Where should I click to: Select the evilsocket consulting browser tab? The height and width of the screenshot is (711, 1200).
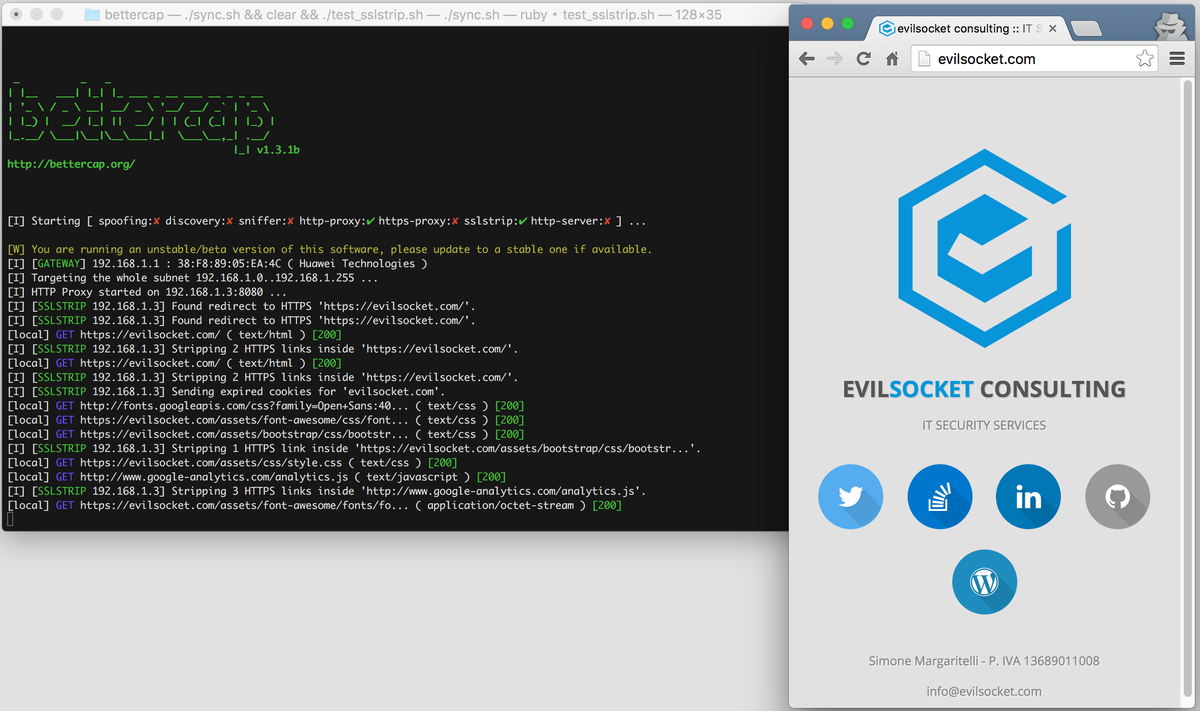967,29
